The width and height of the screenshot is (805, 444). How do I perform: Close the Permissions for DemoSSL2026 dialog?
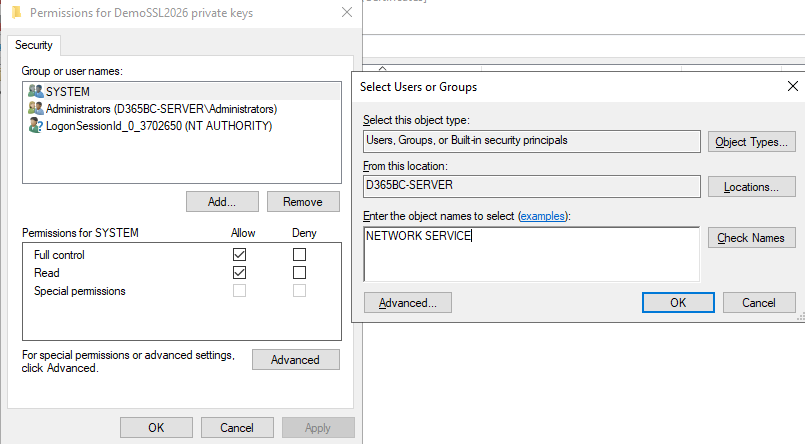click(x=347, y=12)
